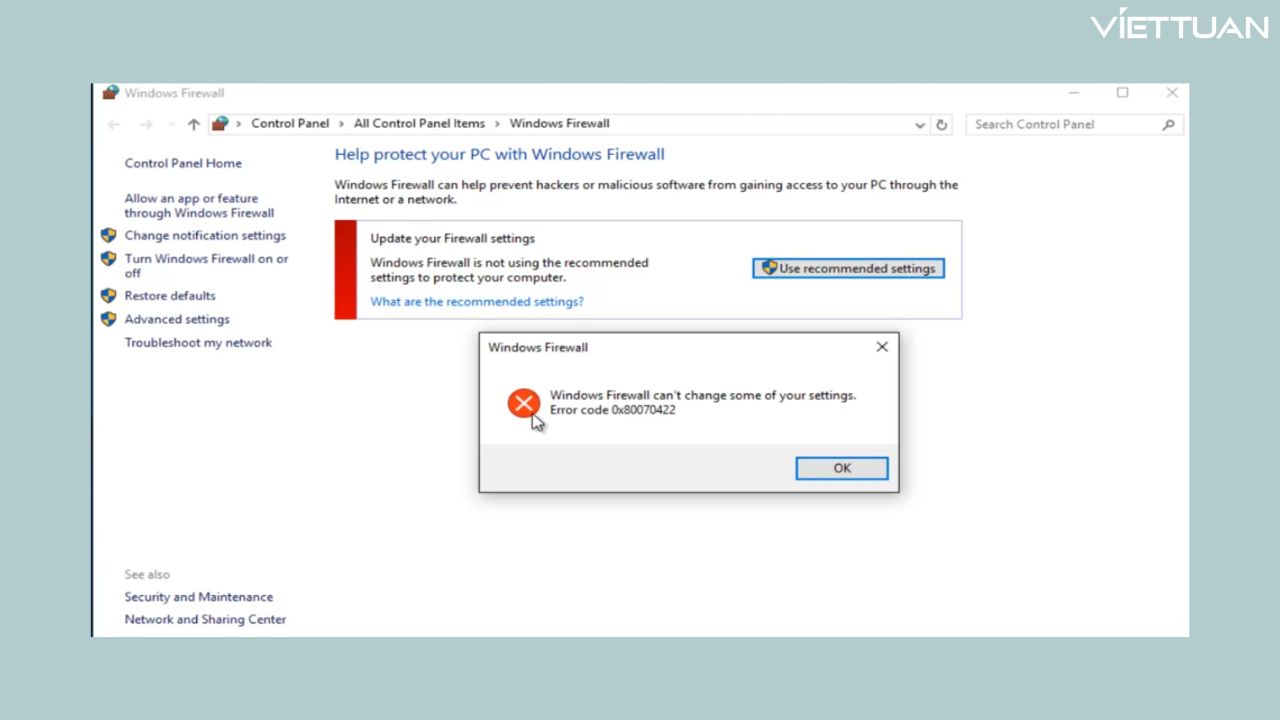This screenshot has width=1280, height=720.
Task: Click the Back arrow in navigation bar
Action: (114, 125)
